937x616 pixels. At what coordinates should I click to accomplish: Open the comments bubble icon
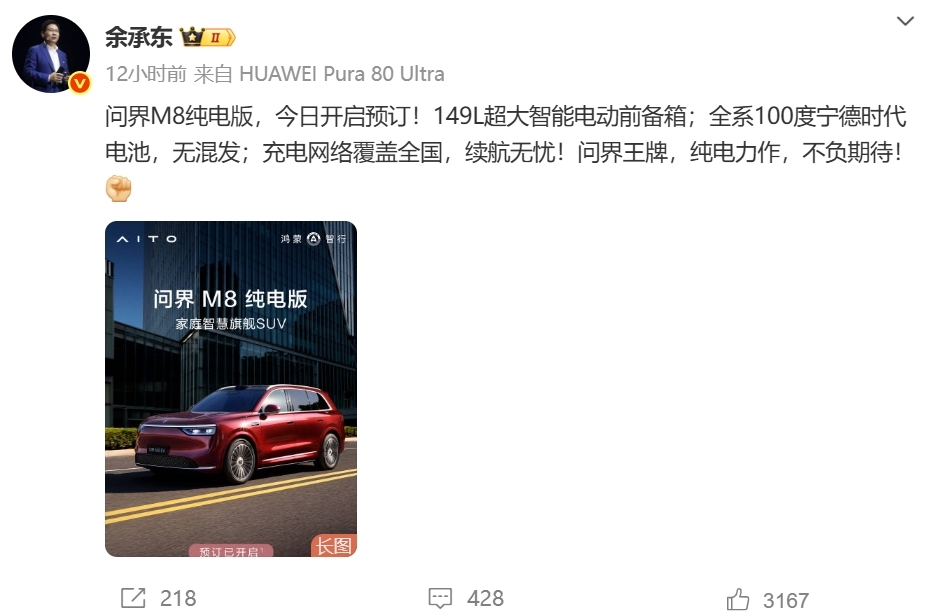coord(440,598)
